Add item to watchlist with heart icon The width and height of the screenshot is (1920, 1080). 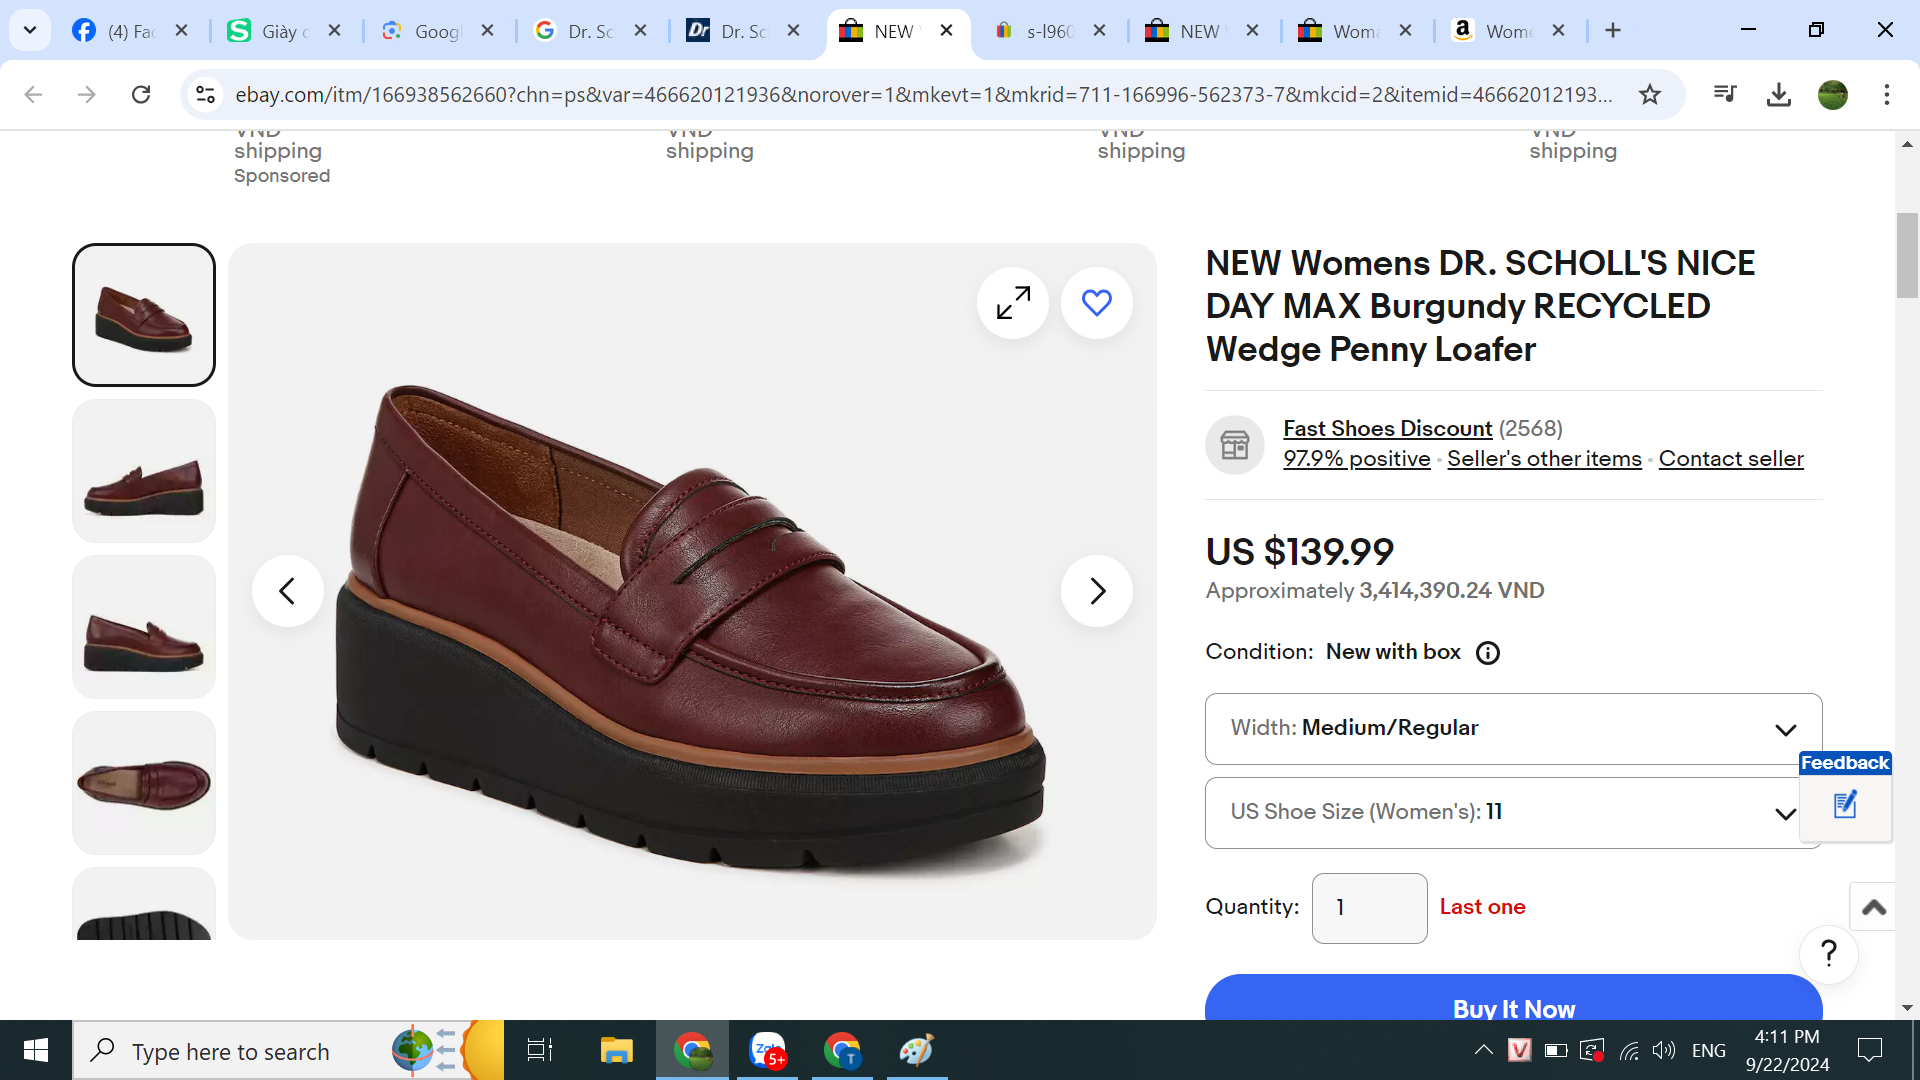point(1096,303)
